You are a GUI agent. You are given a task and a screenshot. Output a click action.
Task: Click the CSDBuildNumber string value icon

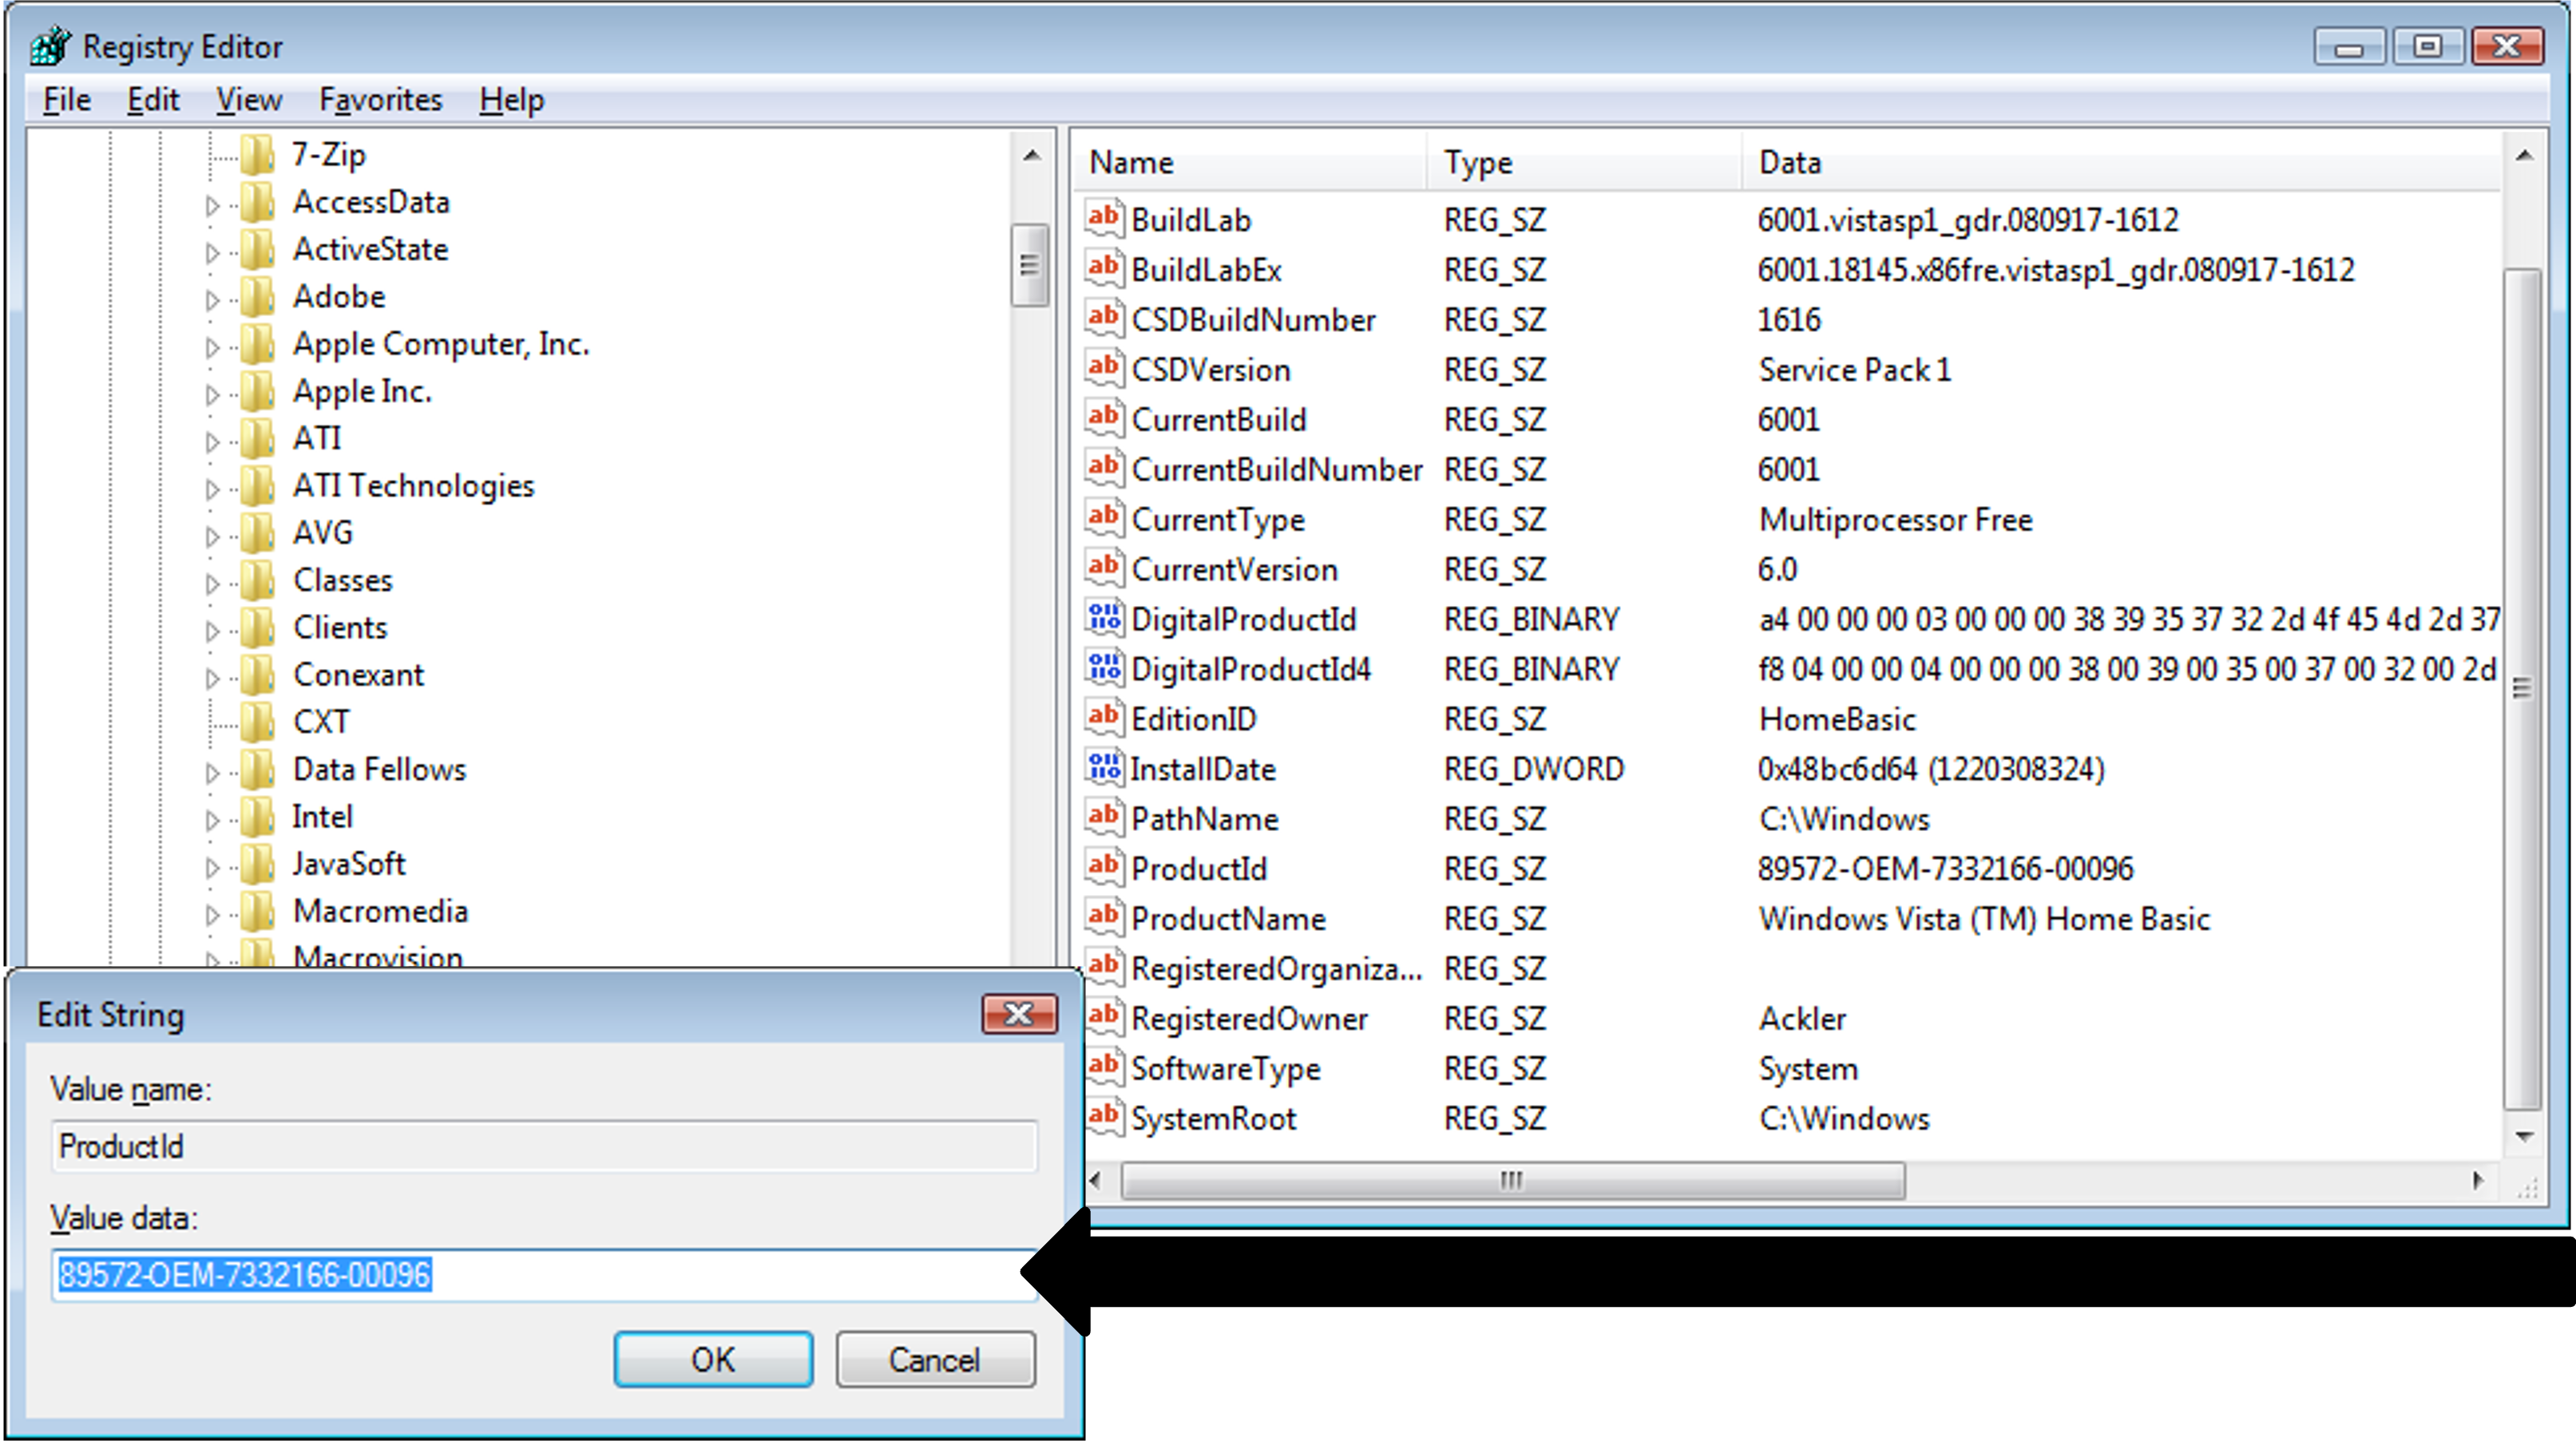[x=1104, y=319]
